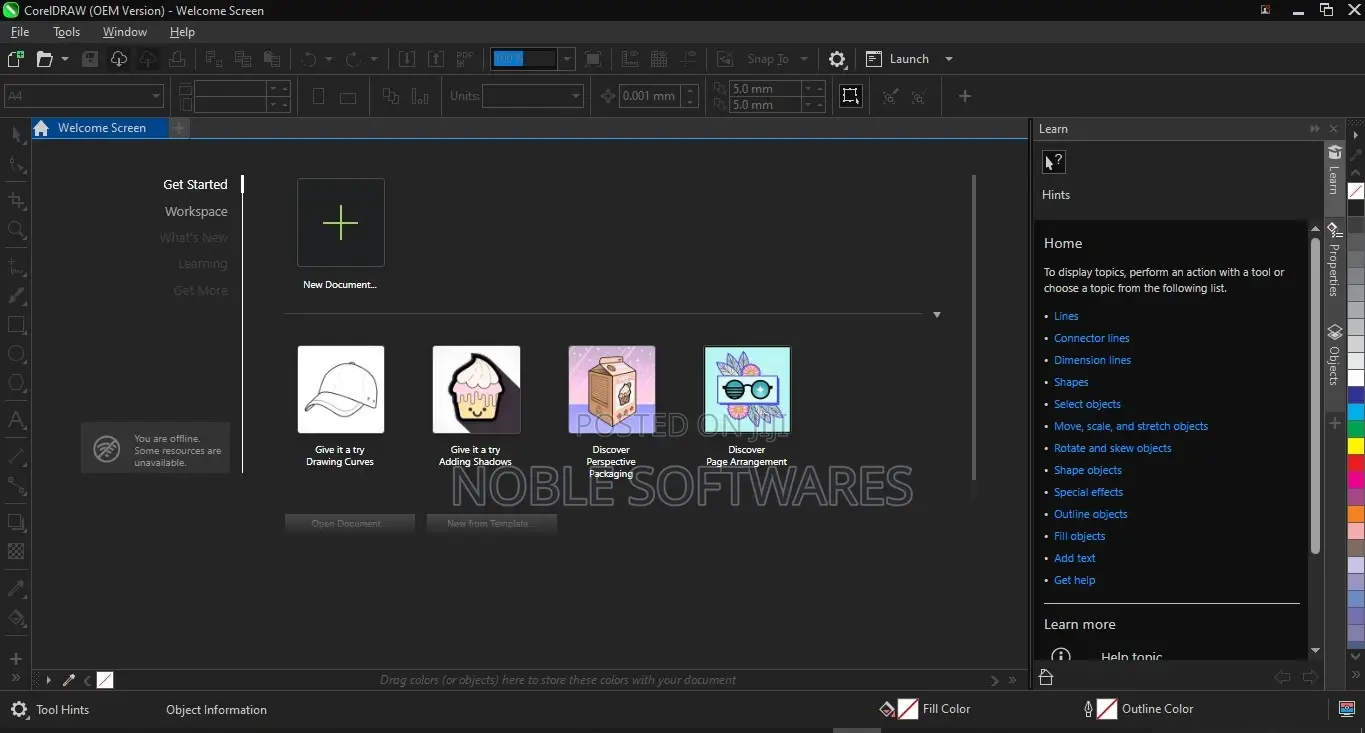Toggle the landscape page orientation button
Viewport: 1365px width, 733px height.
(348, 97)
